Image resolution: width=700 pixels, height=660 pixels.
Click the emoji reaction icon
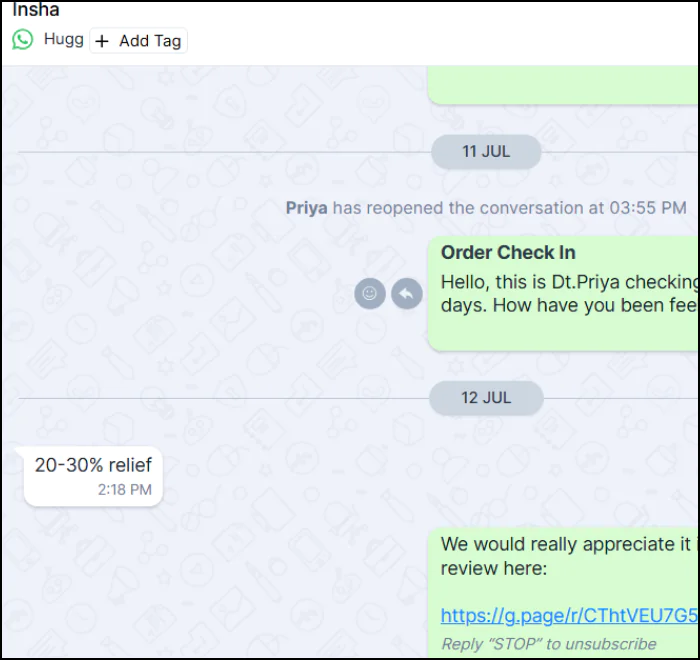pyautogui.click(x=370, y=293)
